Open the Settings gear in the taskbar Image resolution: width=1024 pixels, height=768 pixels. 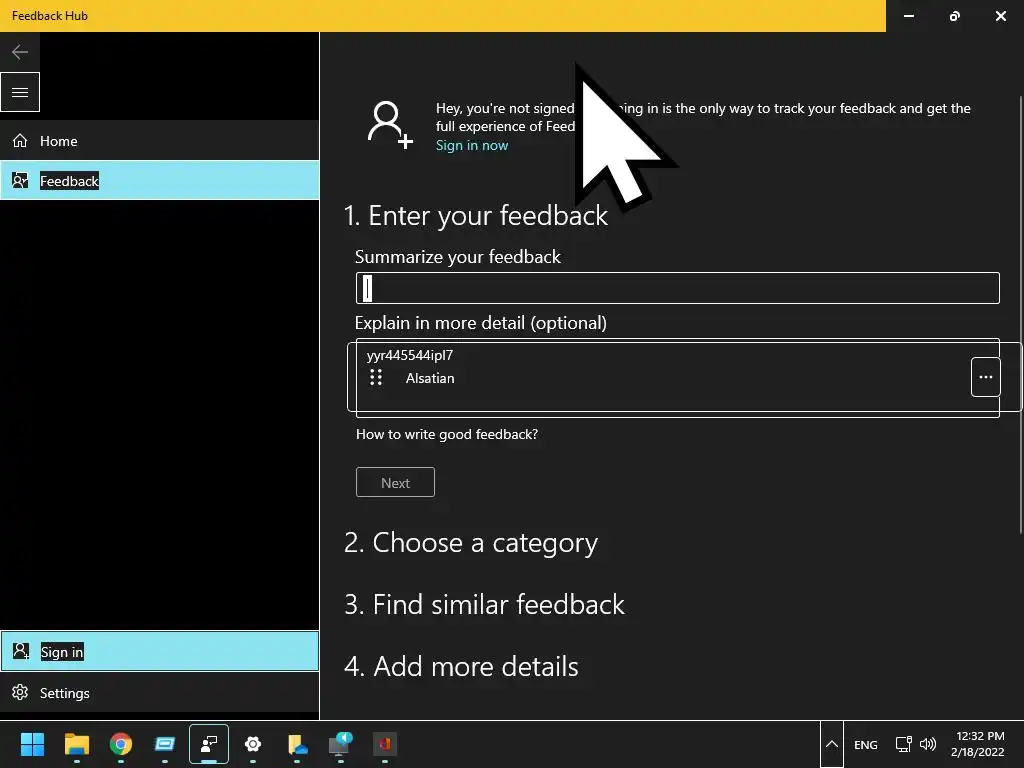(x=253, y=744)
